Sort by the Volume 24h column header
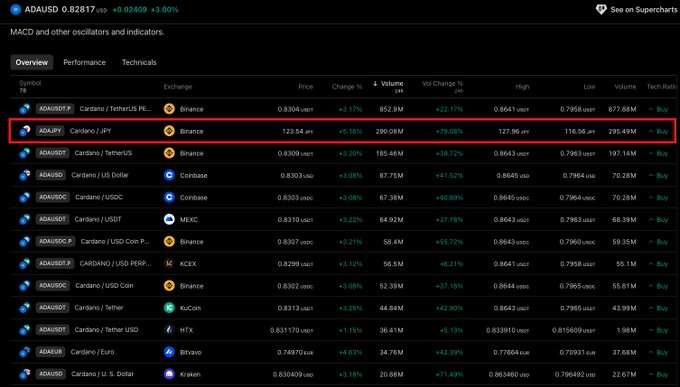The width and height of the screenshot is (680, 387). click(x=388, y=86)
